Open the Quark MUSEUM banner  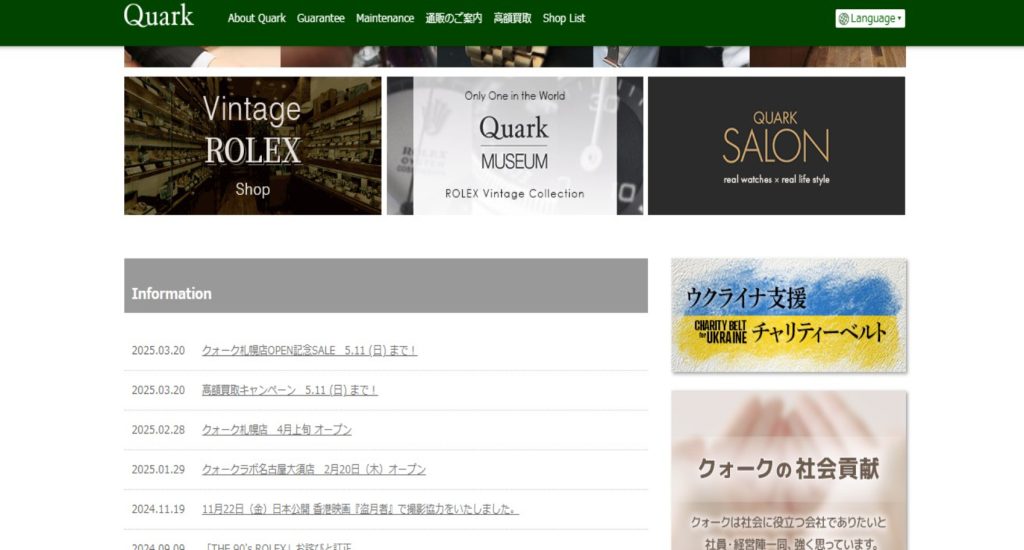tap(515, 146)
